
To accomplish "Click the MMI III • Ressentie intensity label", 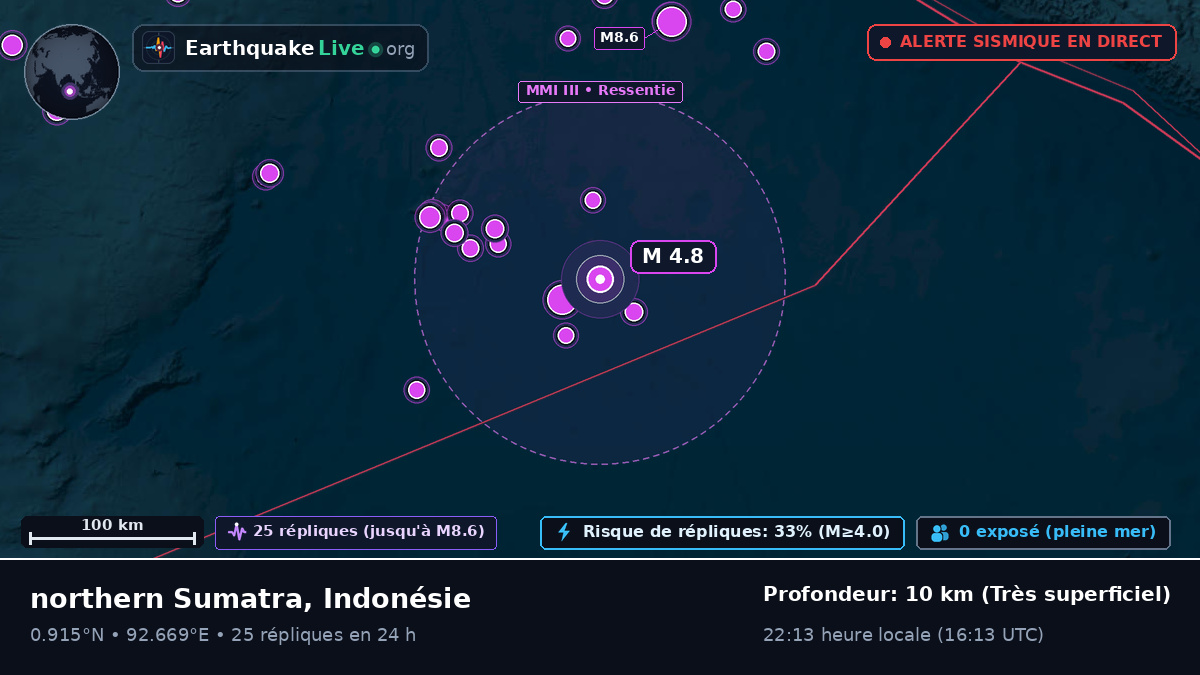I will (x=600, y=91).
